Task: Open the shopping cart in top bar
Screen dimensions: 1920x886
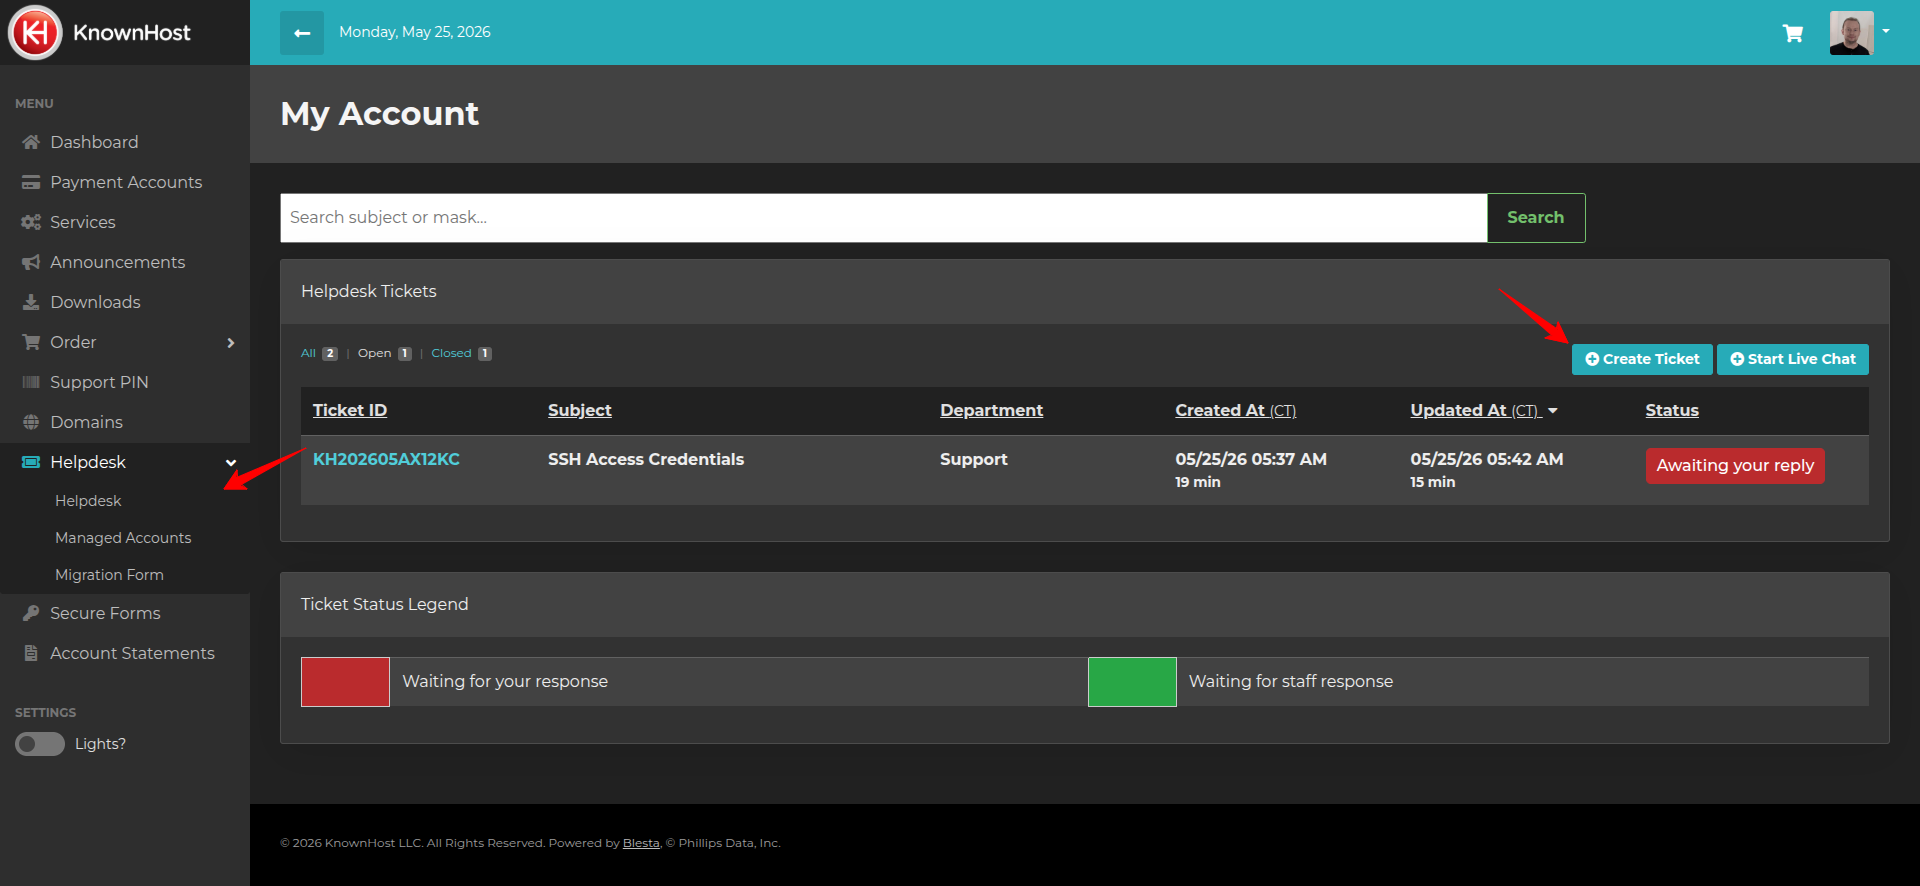Action: click(x=1793, y=33)
